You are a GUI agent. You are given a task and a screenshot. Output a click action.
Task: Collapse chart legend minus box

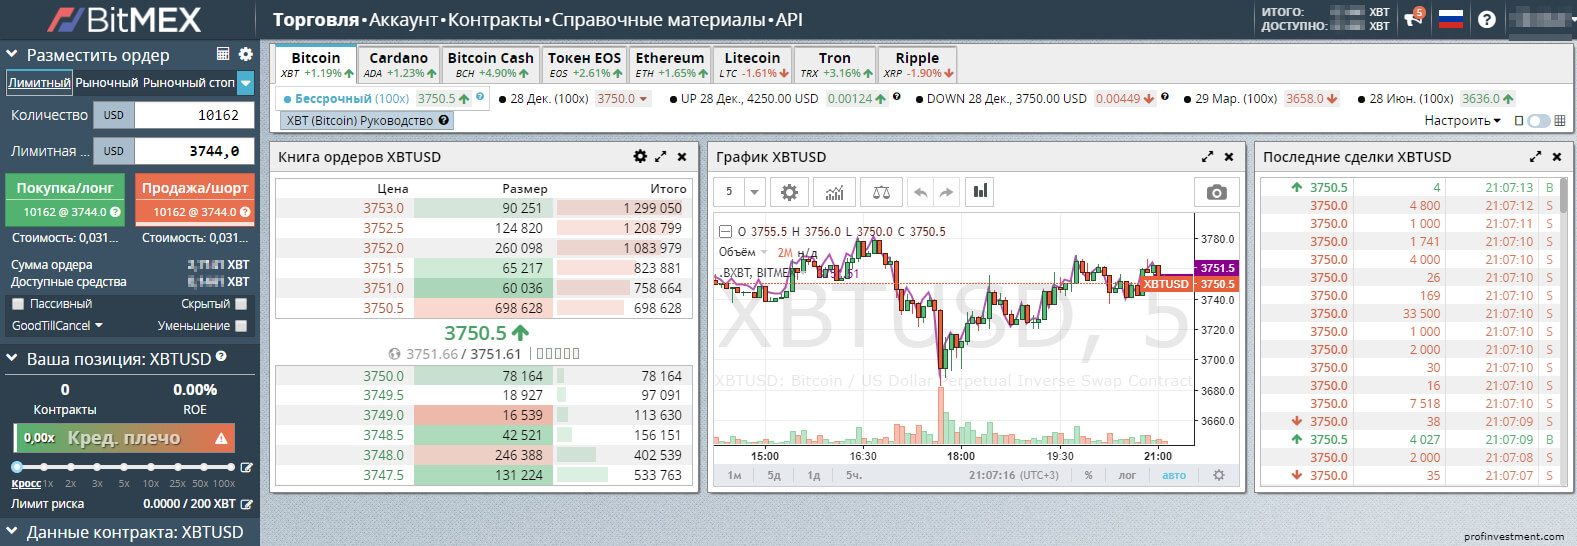[726, 231]
